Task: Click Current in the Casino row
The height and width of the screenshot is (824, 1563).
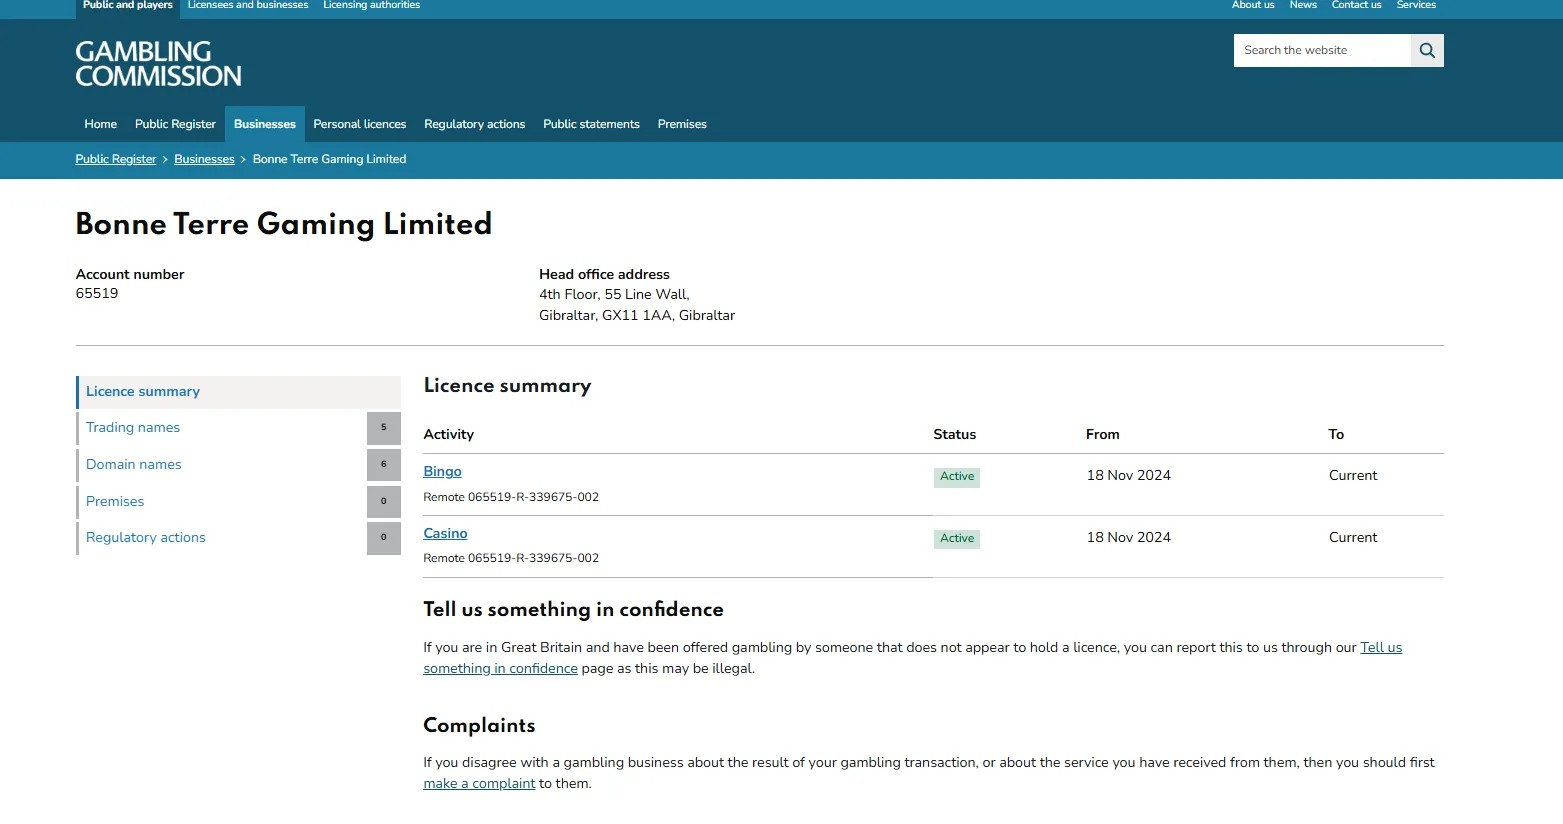Action: 1353,538
